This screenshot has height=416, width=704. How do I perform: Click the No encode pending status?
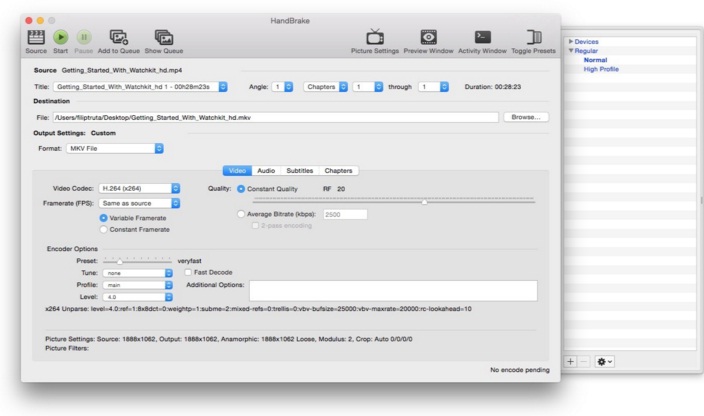tap(520, 370)
